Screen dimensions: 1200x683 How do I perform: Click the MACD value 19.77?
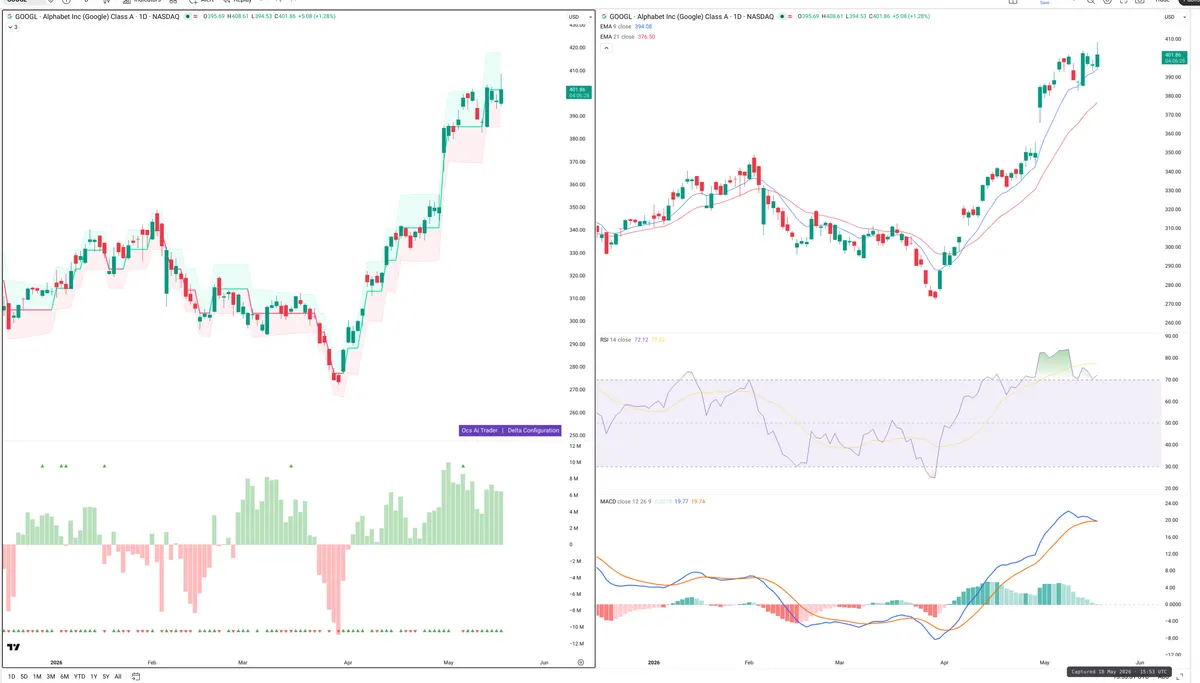(683, 501)
